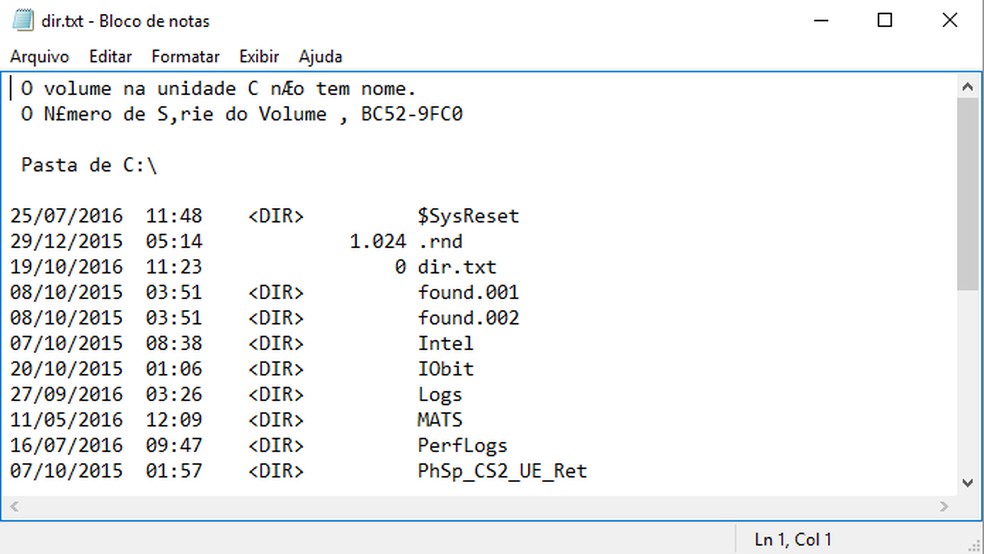Place cursor on the Pasta de C:\ line
Viewport: 984px width, 554px height.
pyautogui.click(x=88, y=165)
